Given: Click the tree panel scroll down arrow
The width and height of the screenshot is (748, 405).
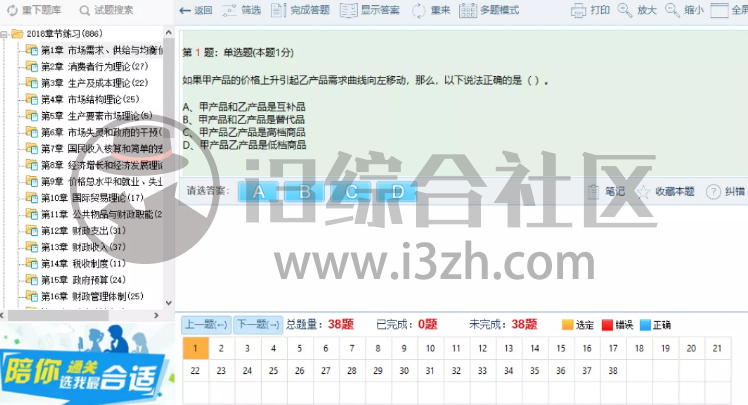Looking at the screenshot, I should click(168, 303).
